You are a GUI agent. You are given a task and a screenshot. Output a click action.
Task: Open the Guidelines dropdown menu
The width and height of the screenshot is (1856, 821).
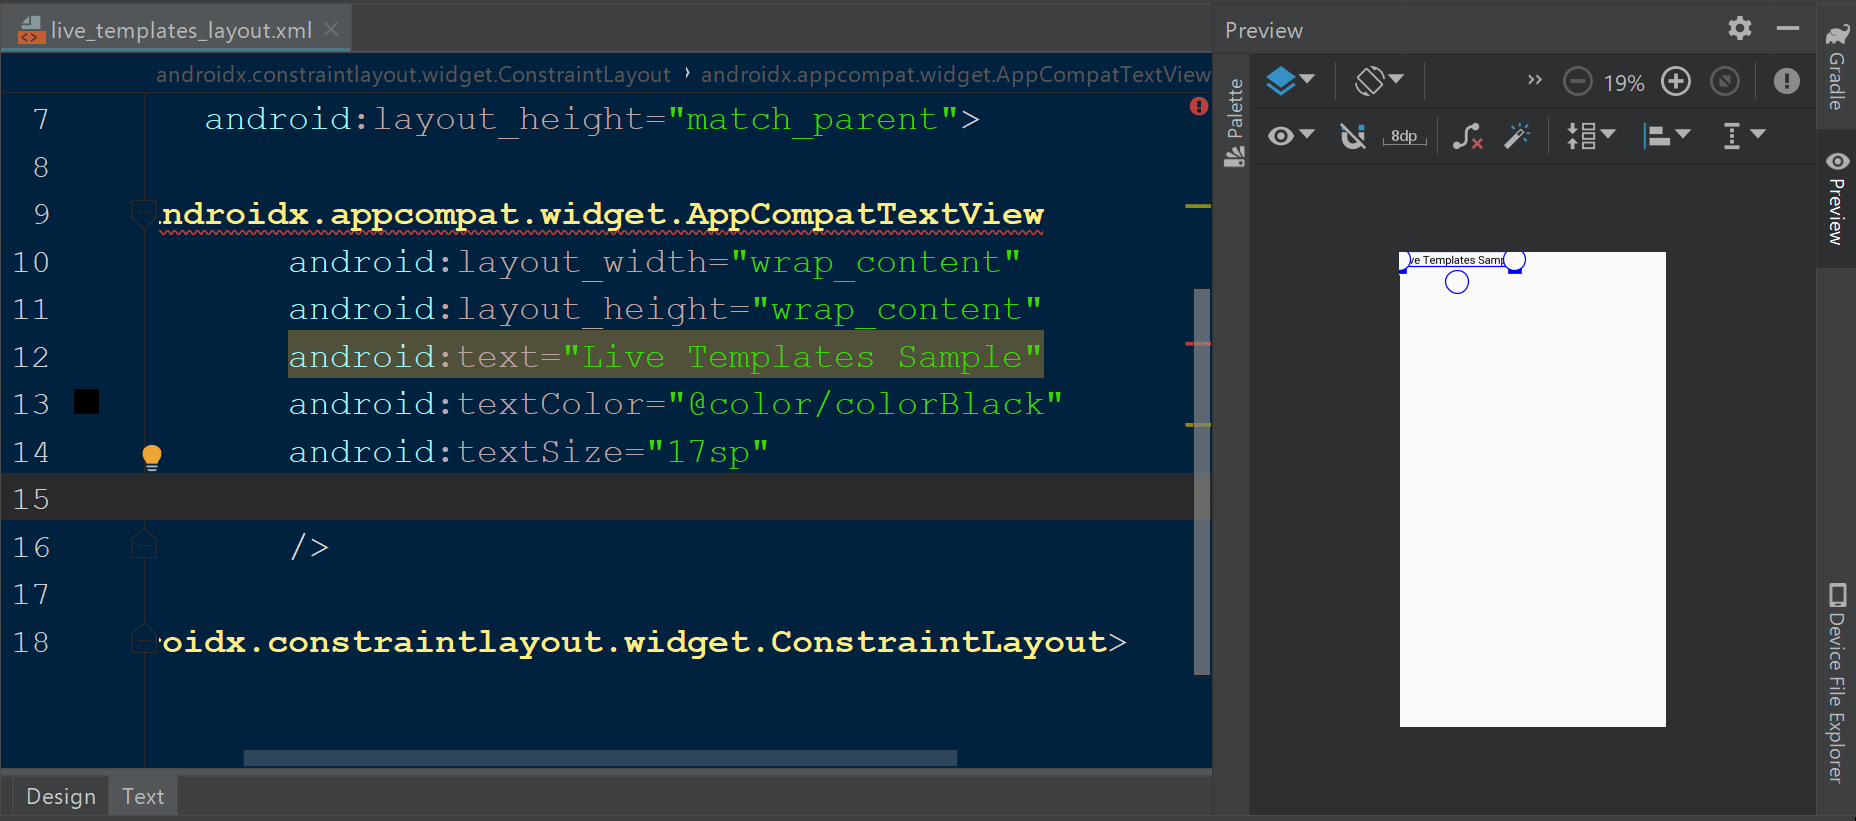tap(1743, 135)
